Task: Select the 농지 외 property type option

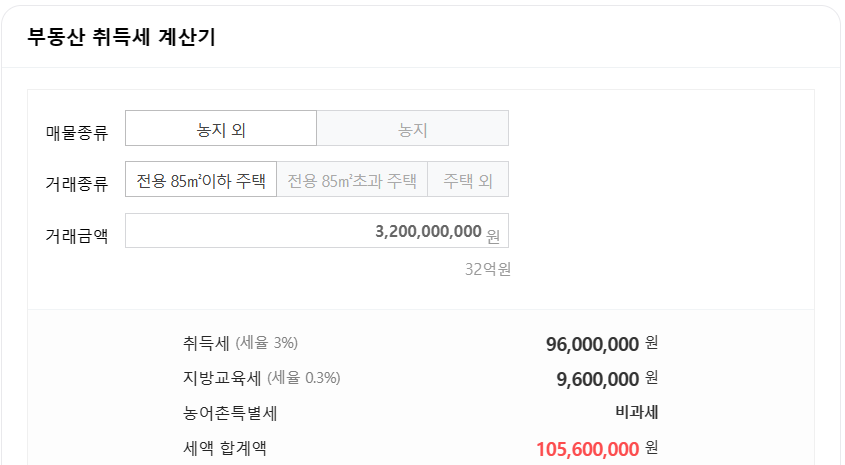Action: tap(221, 128)
